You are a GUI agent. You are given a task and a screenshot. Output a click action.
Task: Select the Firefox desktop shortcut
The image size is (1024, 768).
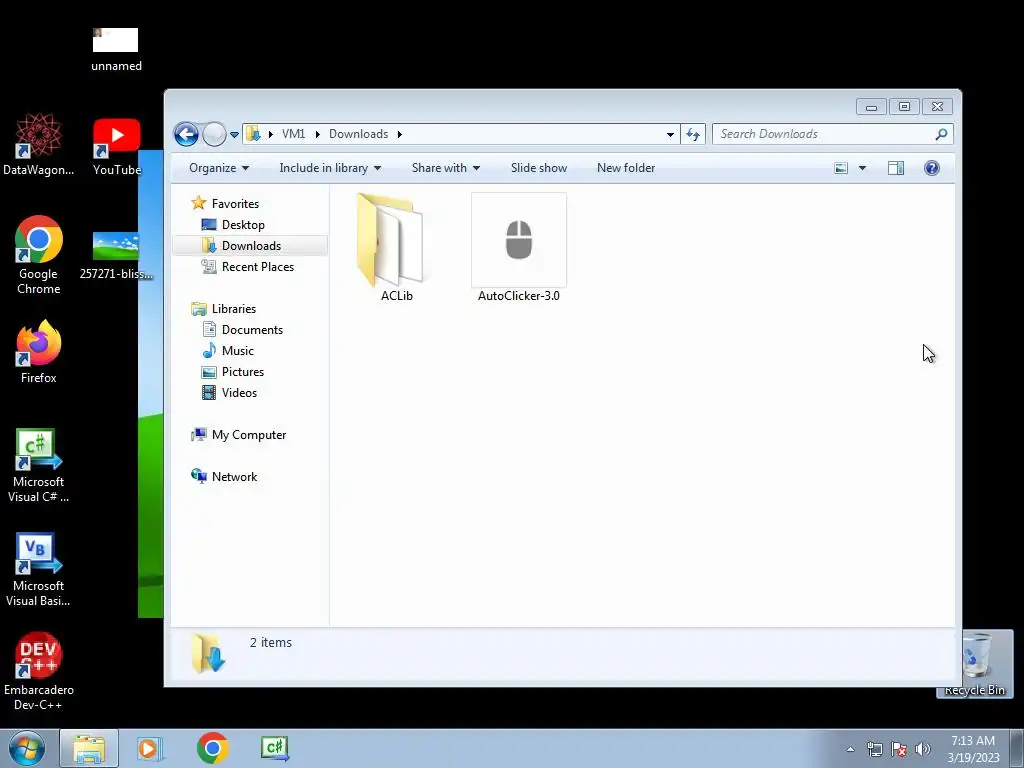39,351
